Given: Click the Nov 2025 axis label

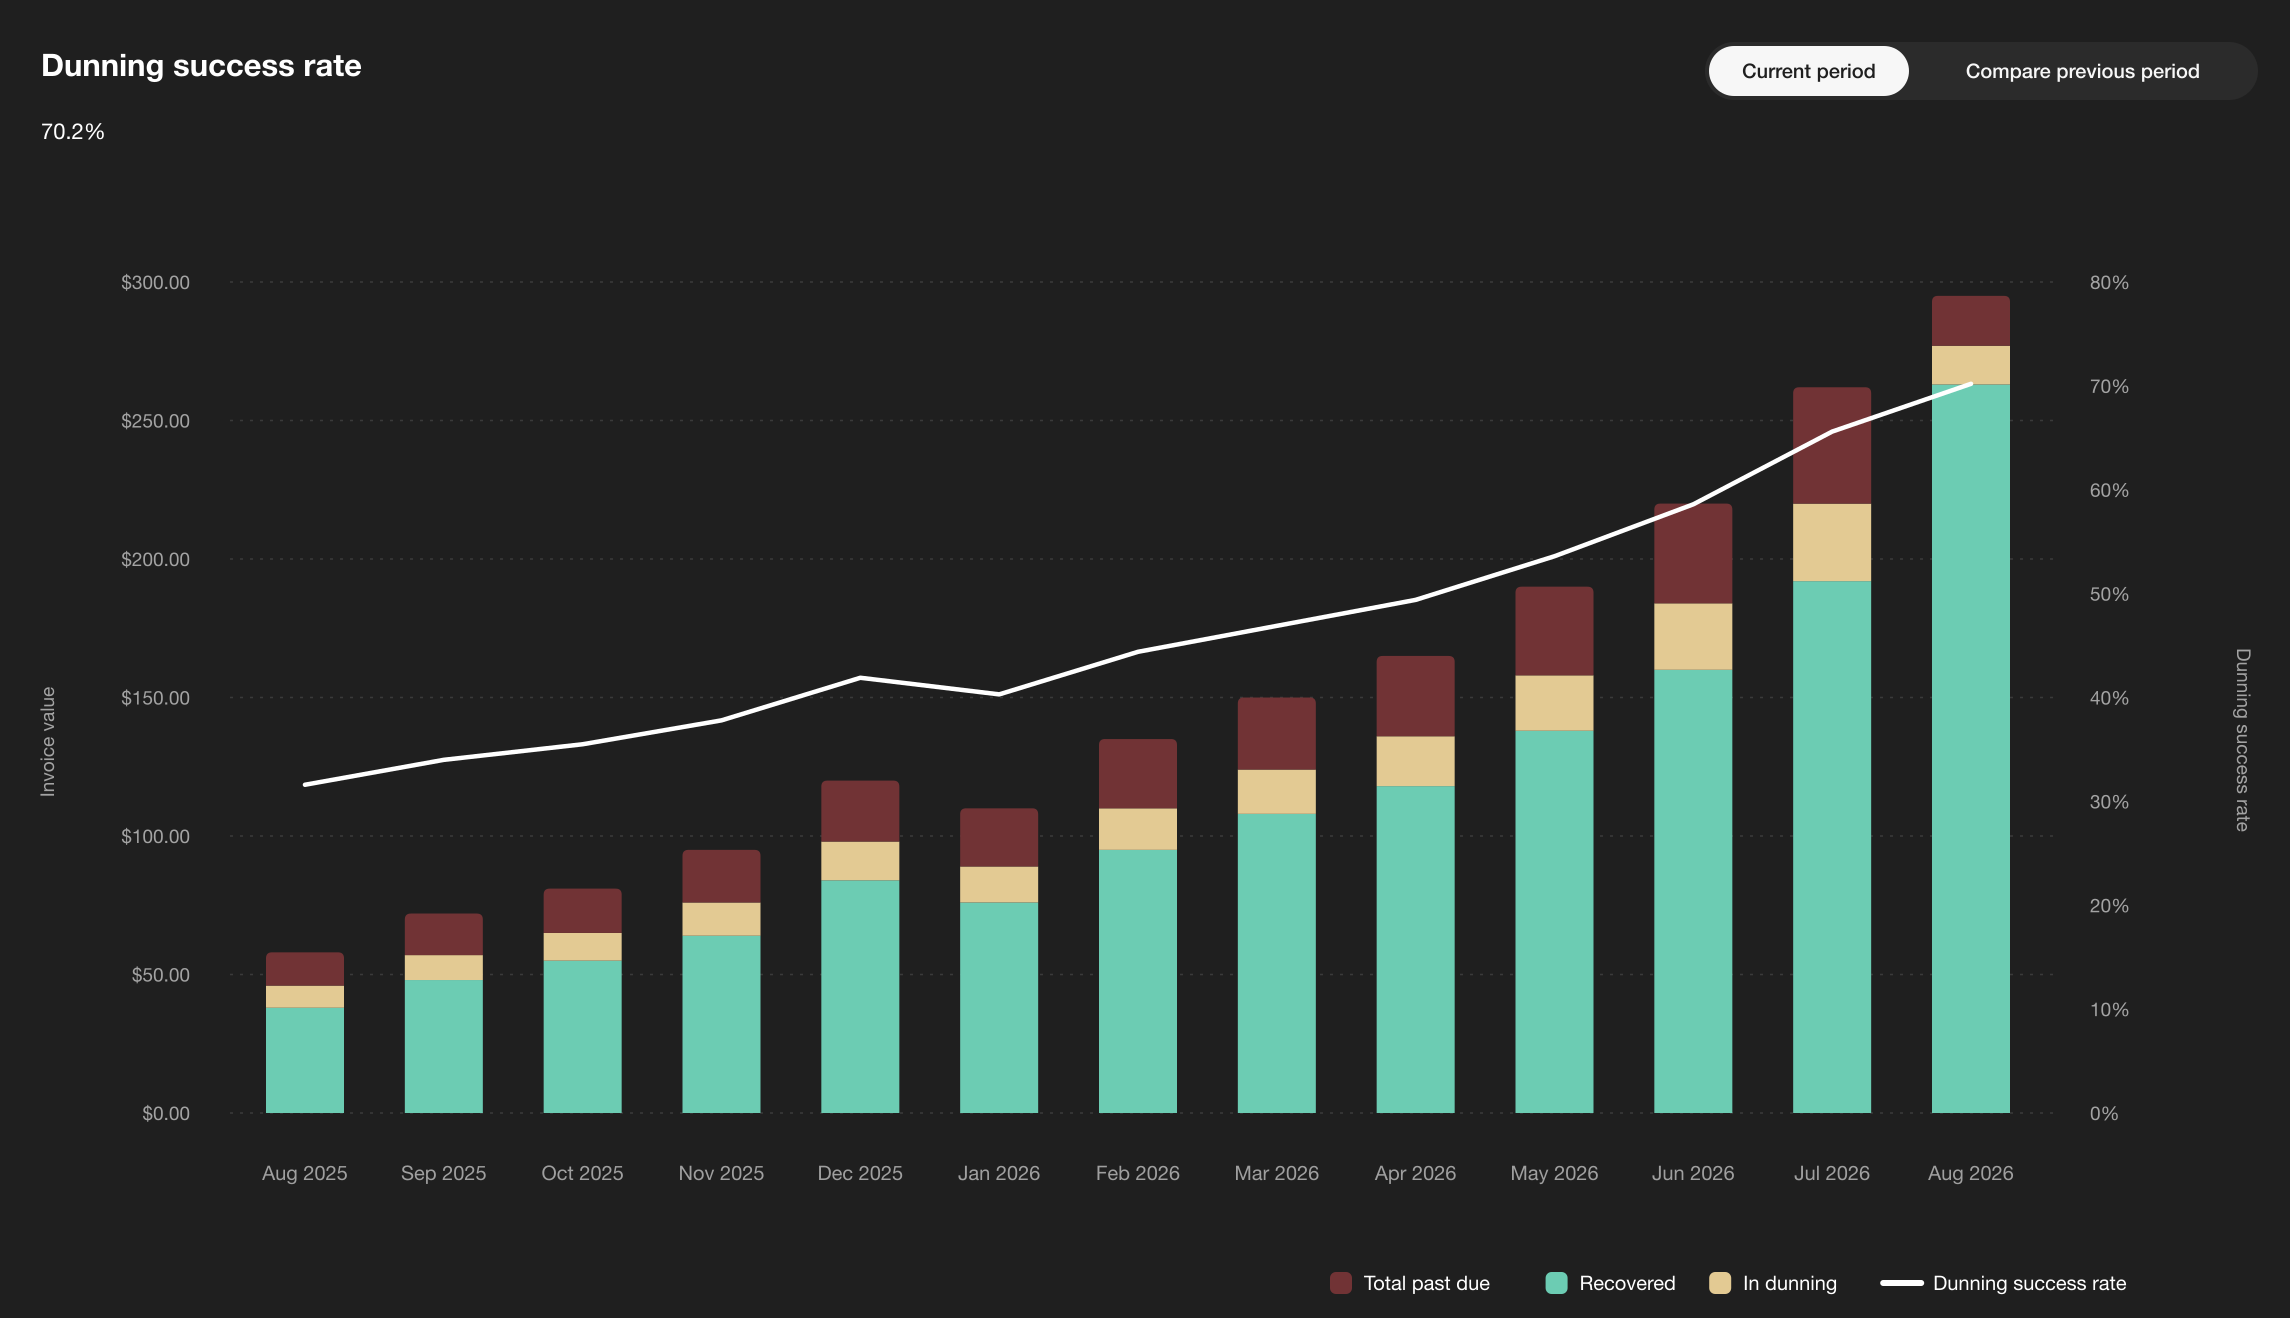Looking at the screenshot, I should pos(721,1173).
